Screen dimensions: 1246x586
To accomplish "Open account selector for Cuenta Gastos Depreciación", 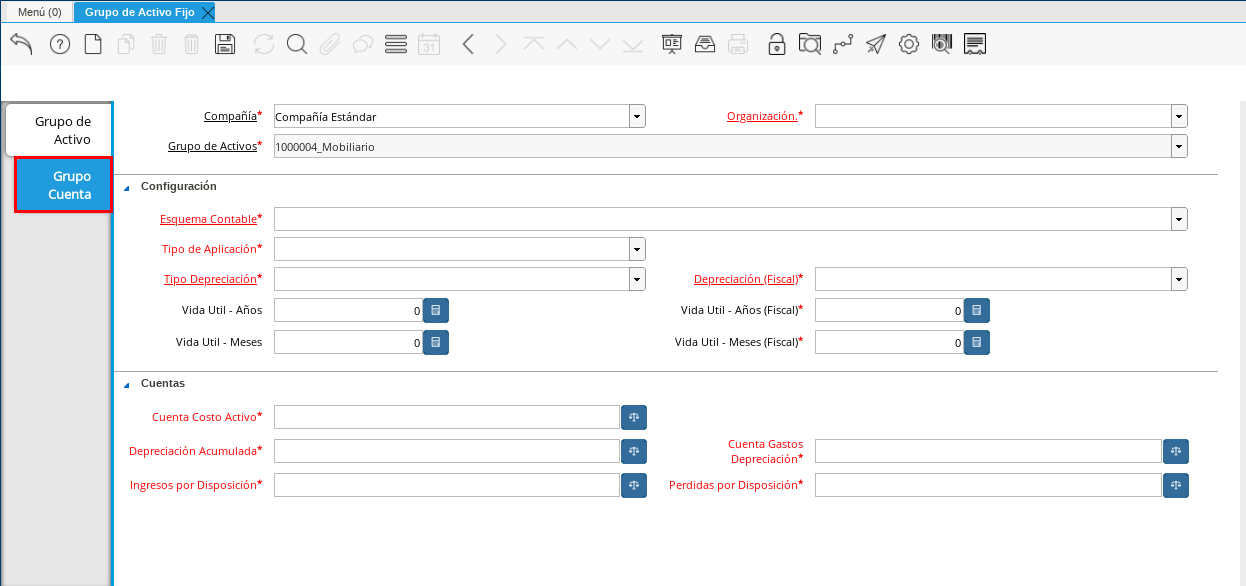I will 1176,451.
